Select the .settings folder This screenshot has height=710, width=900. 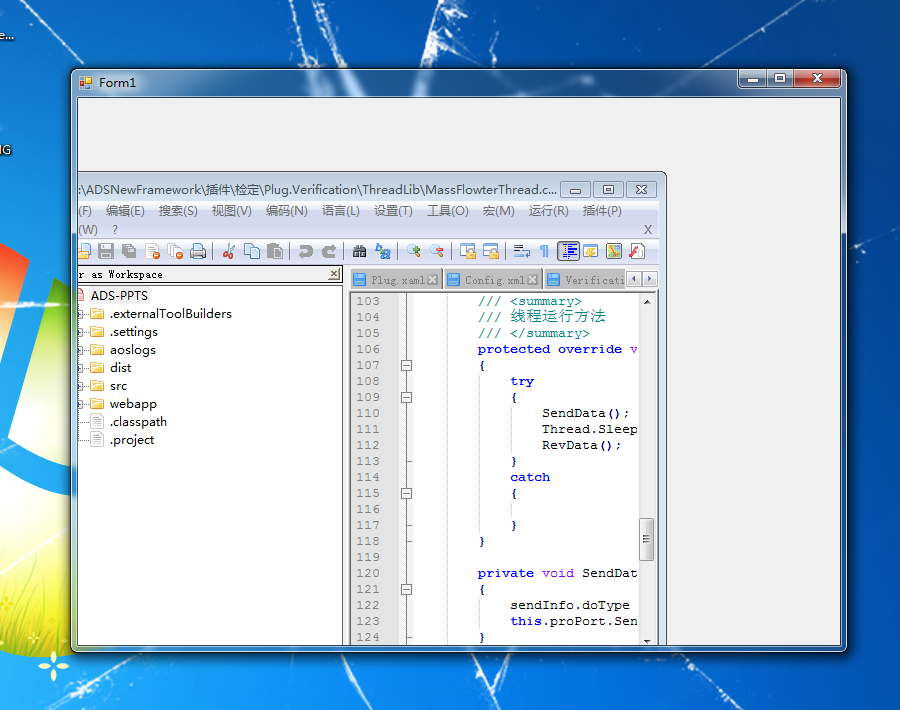134,332
